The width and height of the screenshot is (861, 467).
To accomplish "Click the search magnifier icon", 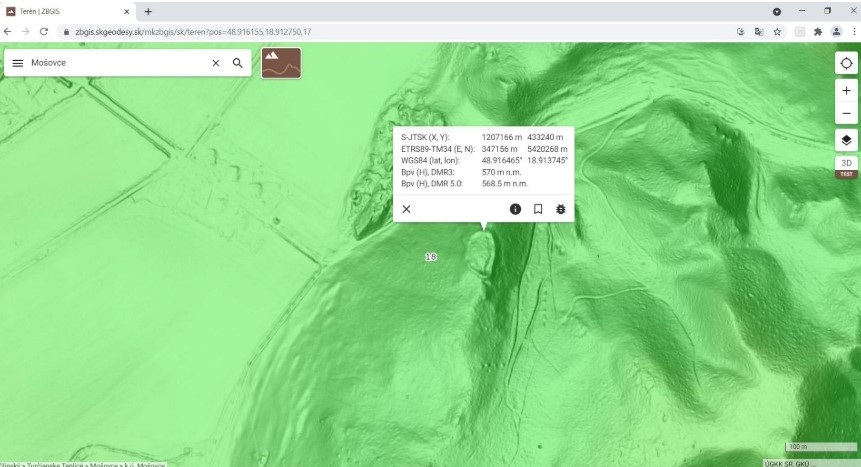I will pyautogui.click(x=238, y=63).
